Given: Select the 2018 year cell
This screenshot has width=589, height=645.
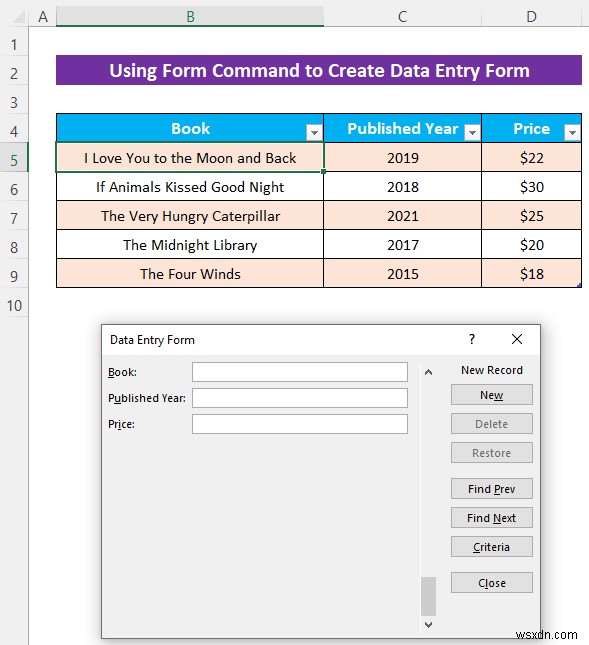Looking at the screenshot, I should click(x=403, y=186).
